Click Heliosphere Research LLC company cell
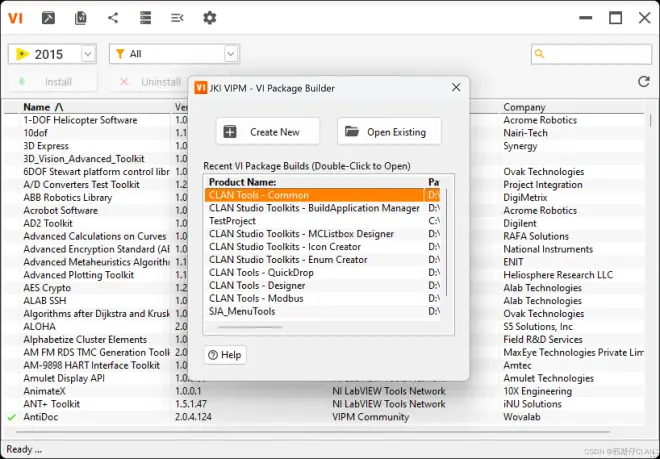The height and width of the screenshot is (459, 660). pyautogui.click(x=558, y=275)
